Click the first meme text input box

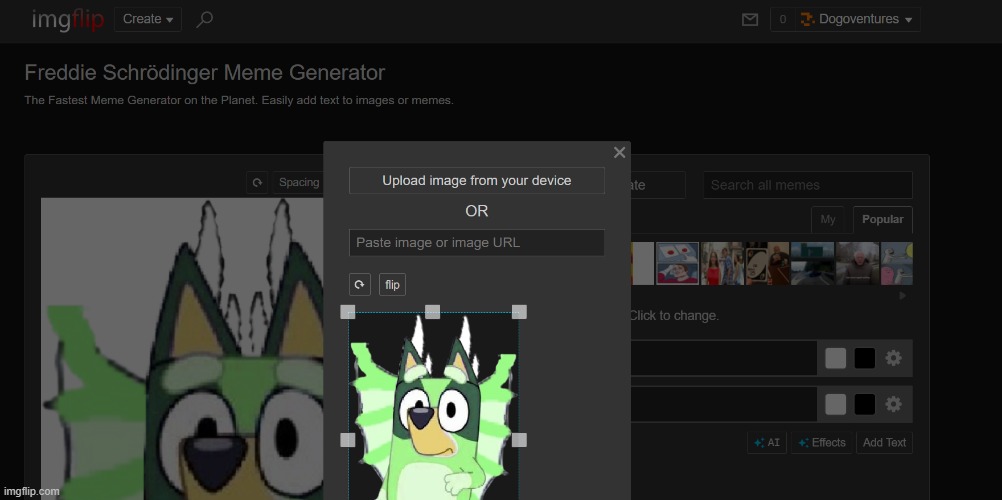point(723,358)
